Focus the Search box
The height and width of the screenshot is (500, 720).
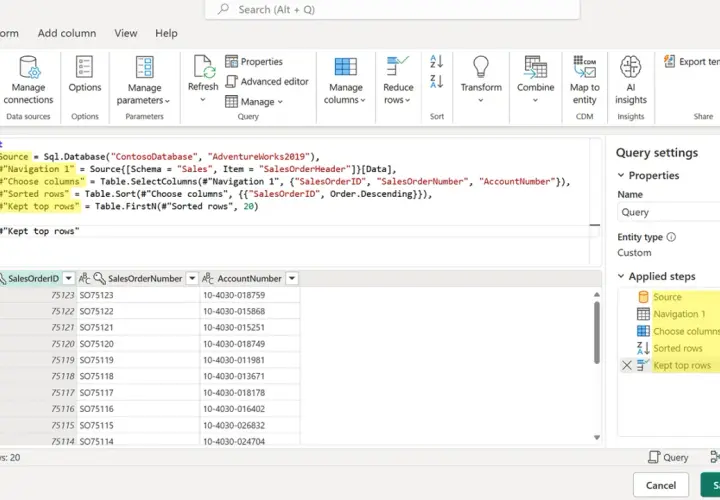pos(393,10)
